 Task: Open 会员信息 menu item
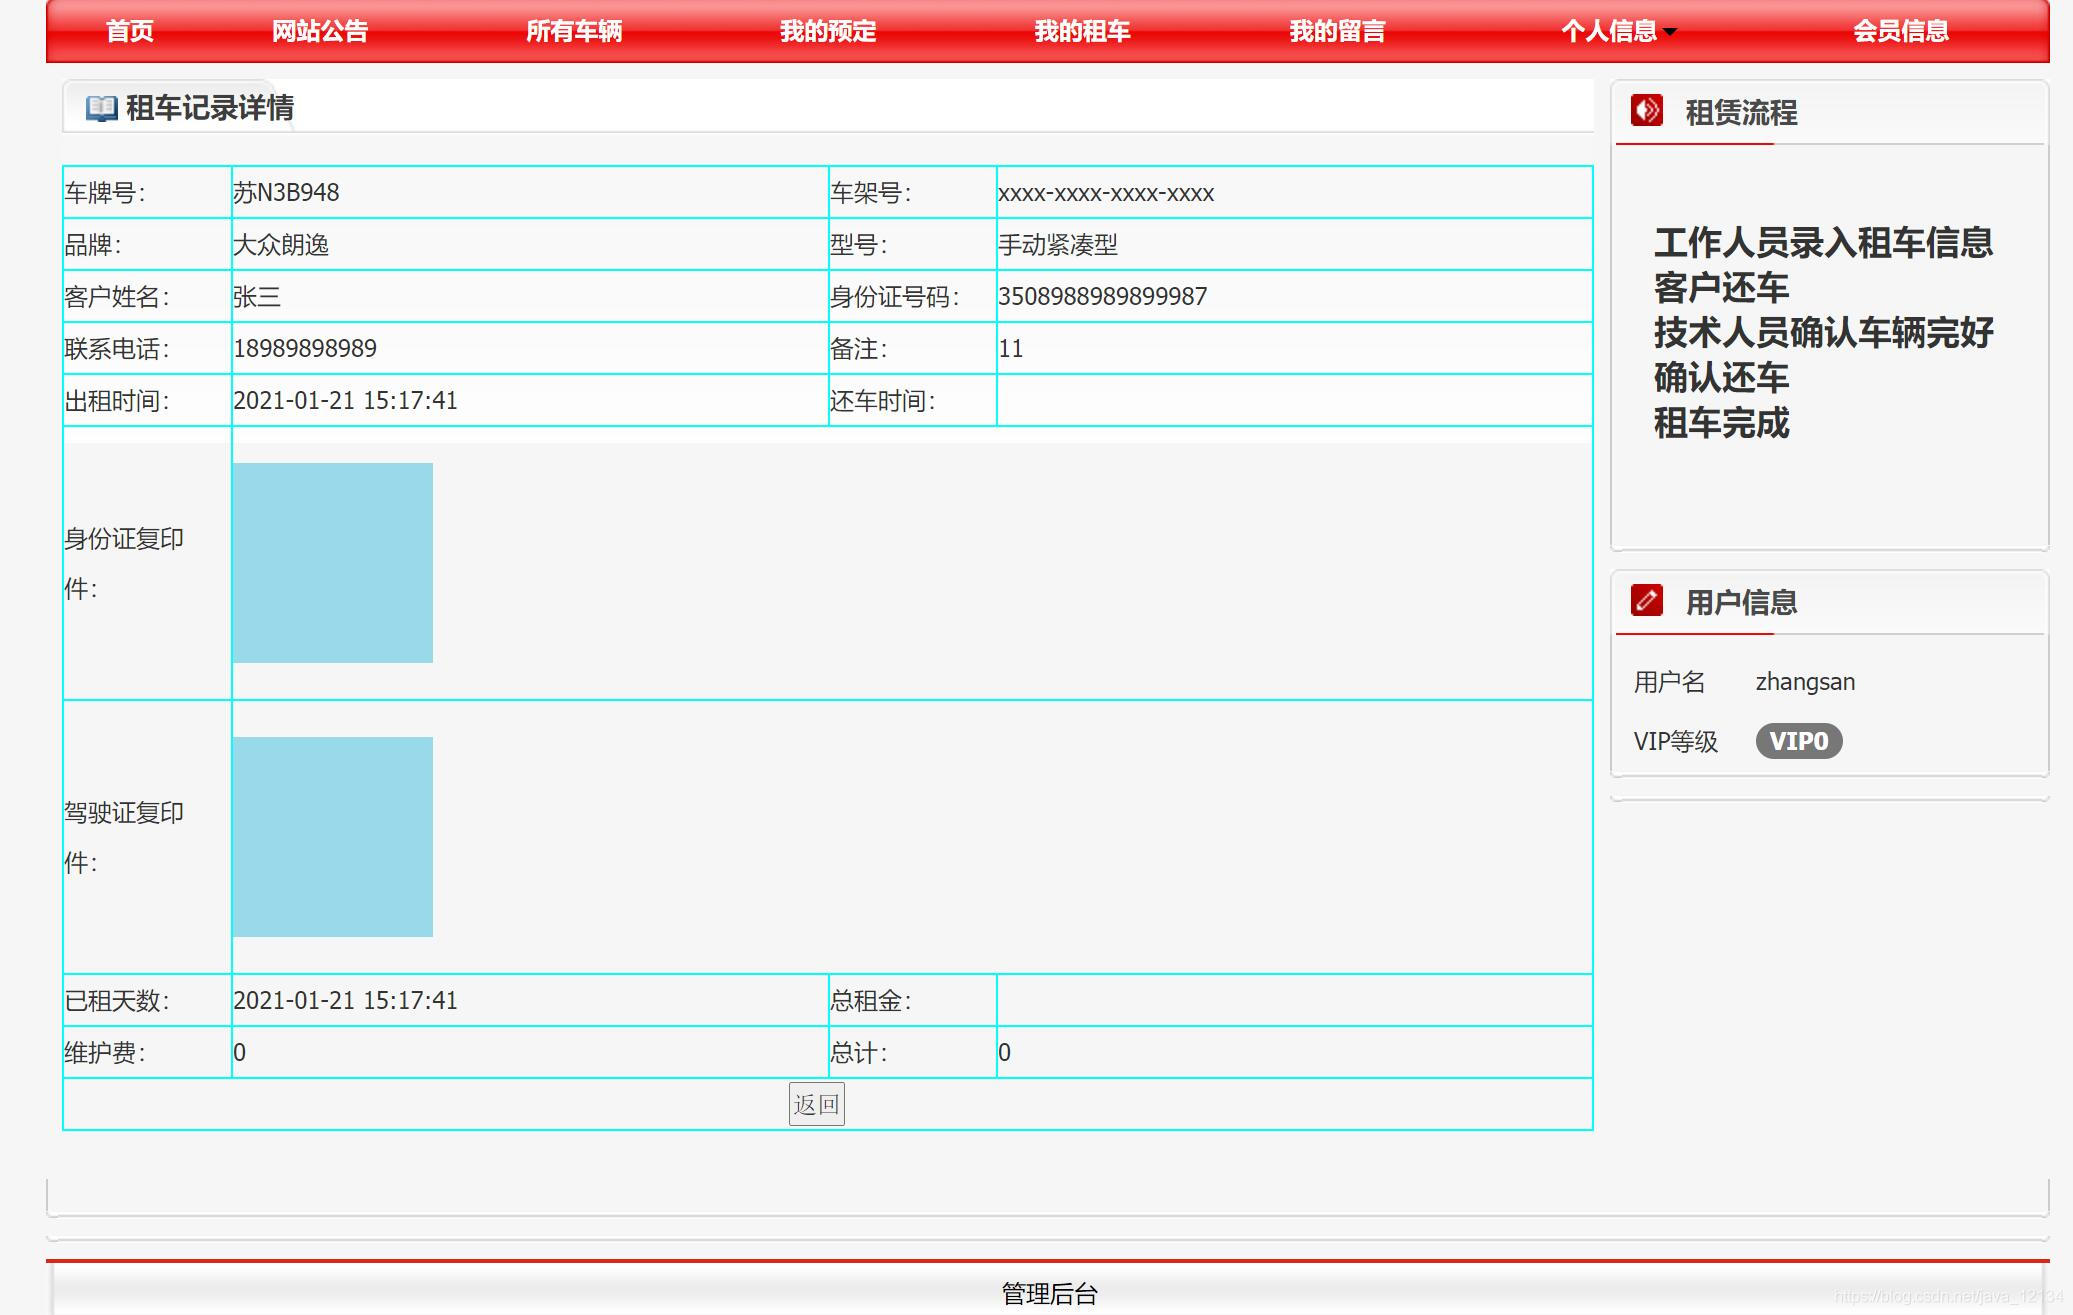(1901, 31)
